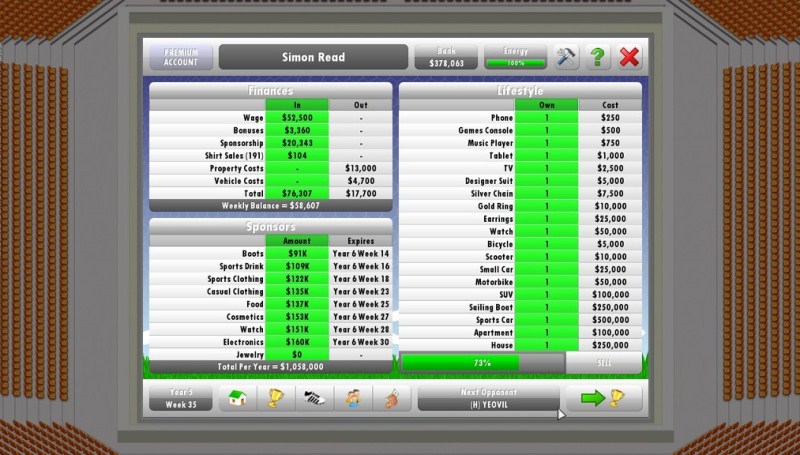
Task: Open the hand holding money icon
Action: tap(390, 398)
